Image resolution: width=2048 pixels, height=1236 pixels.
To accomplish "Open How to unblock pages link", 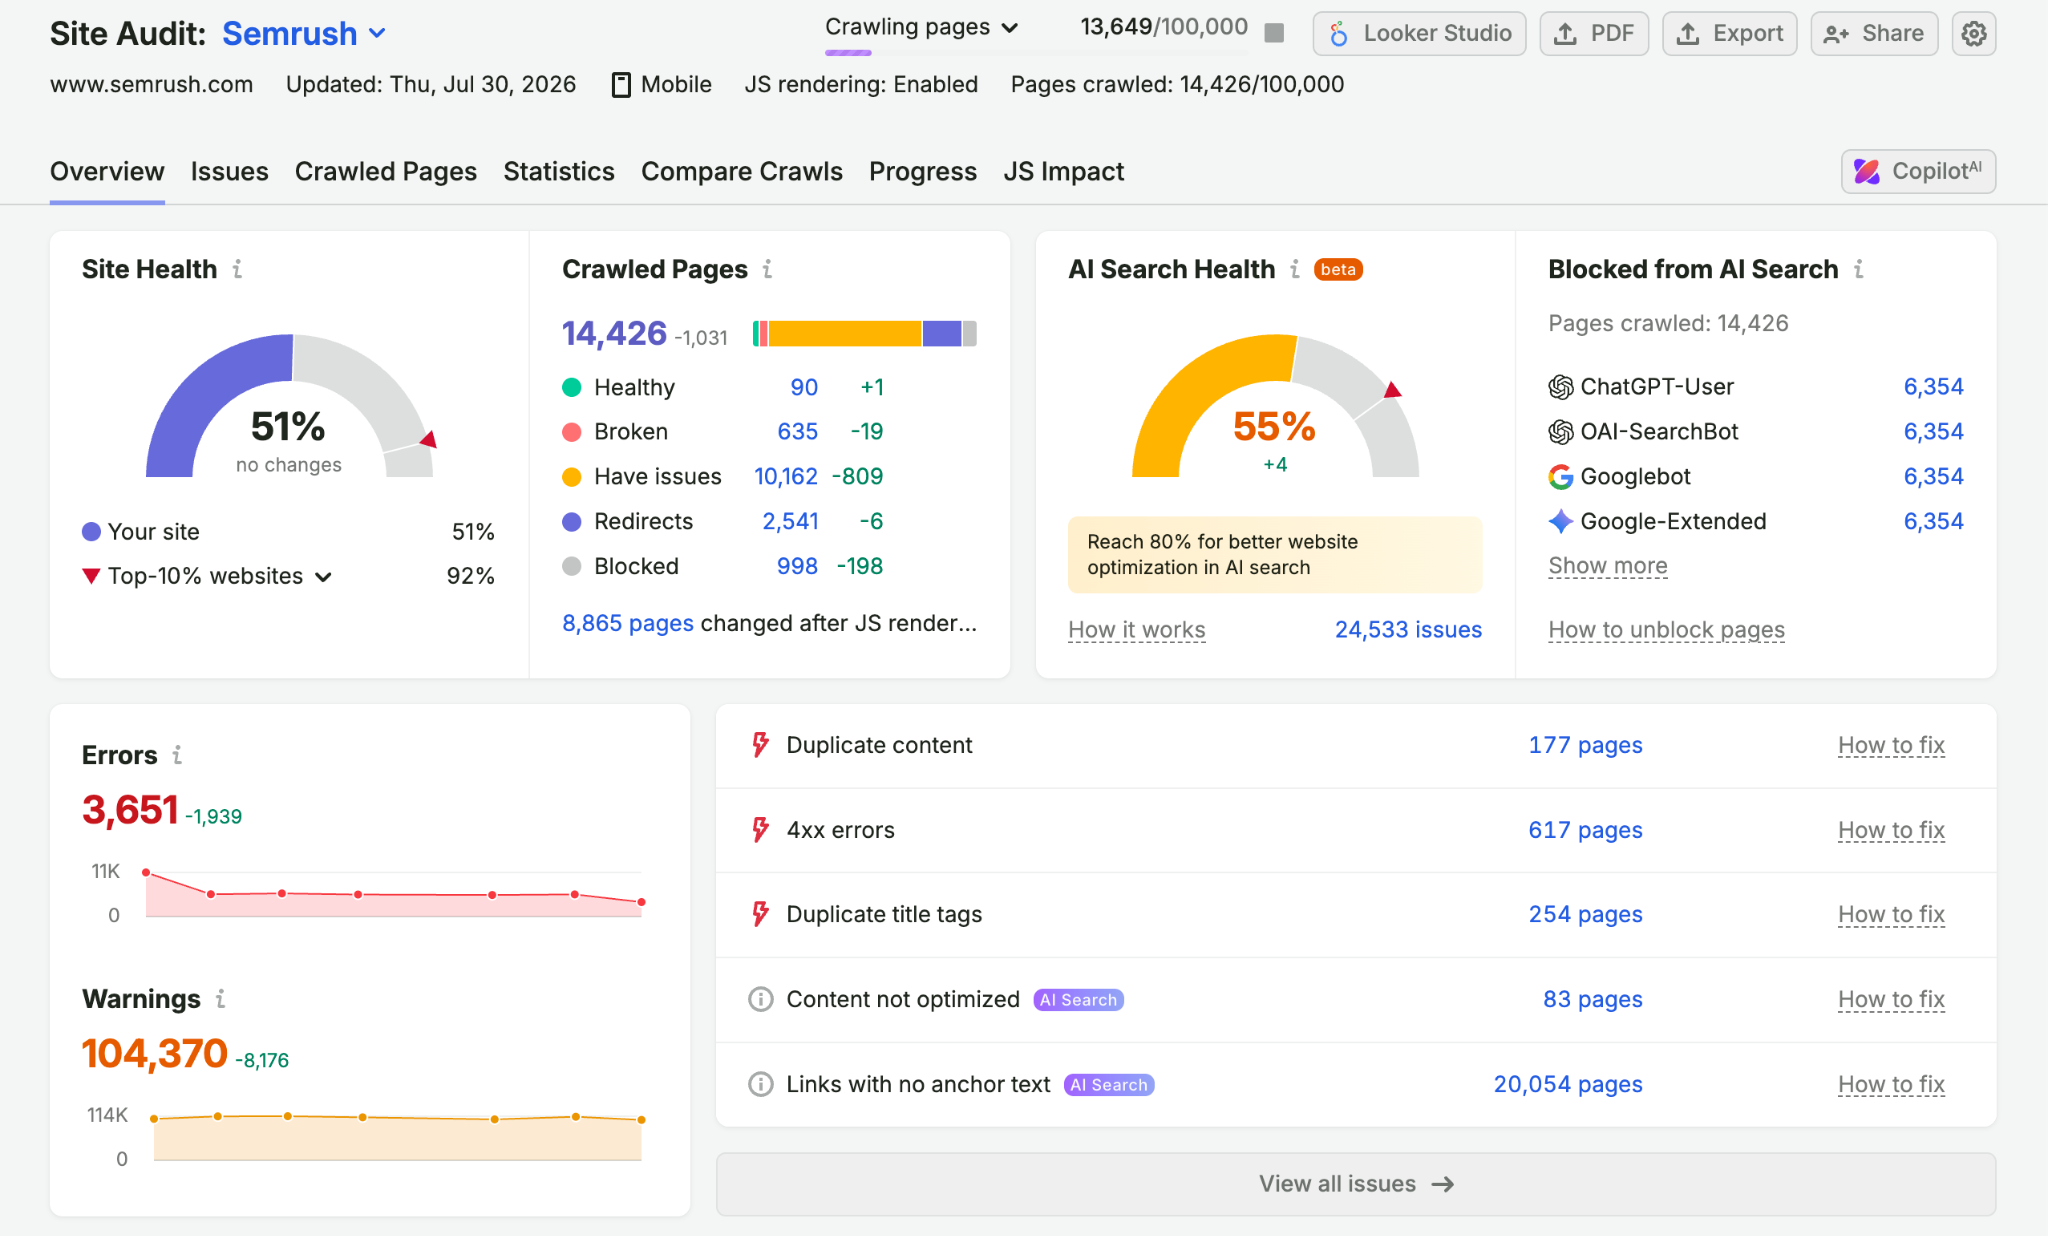I will (x=1667, y=630).
